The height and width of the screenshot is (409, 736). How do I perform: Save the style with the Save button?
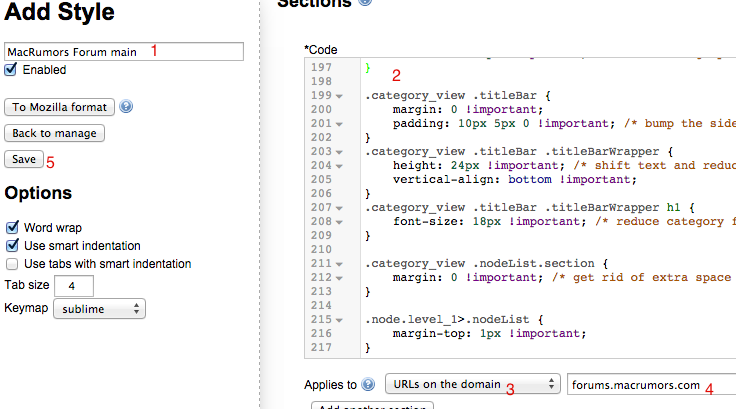tap(24, 159)
